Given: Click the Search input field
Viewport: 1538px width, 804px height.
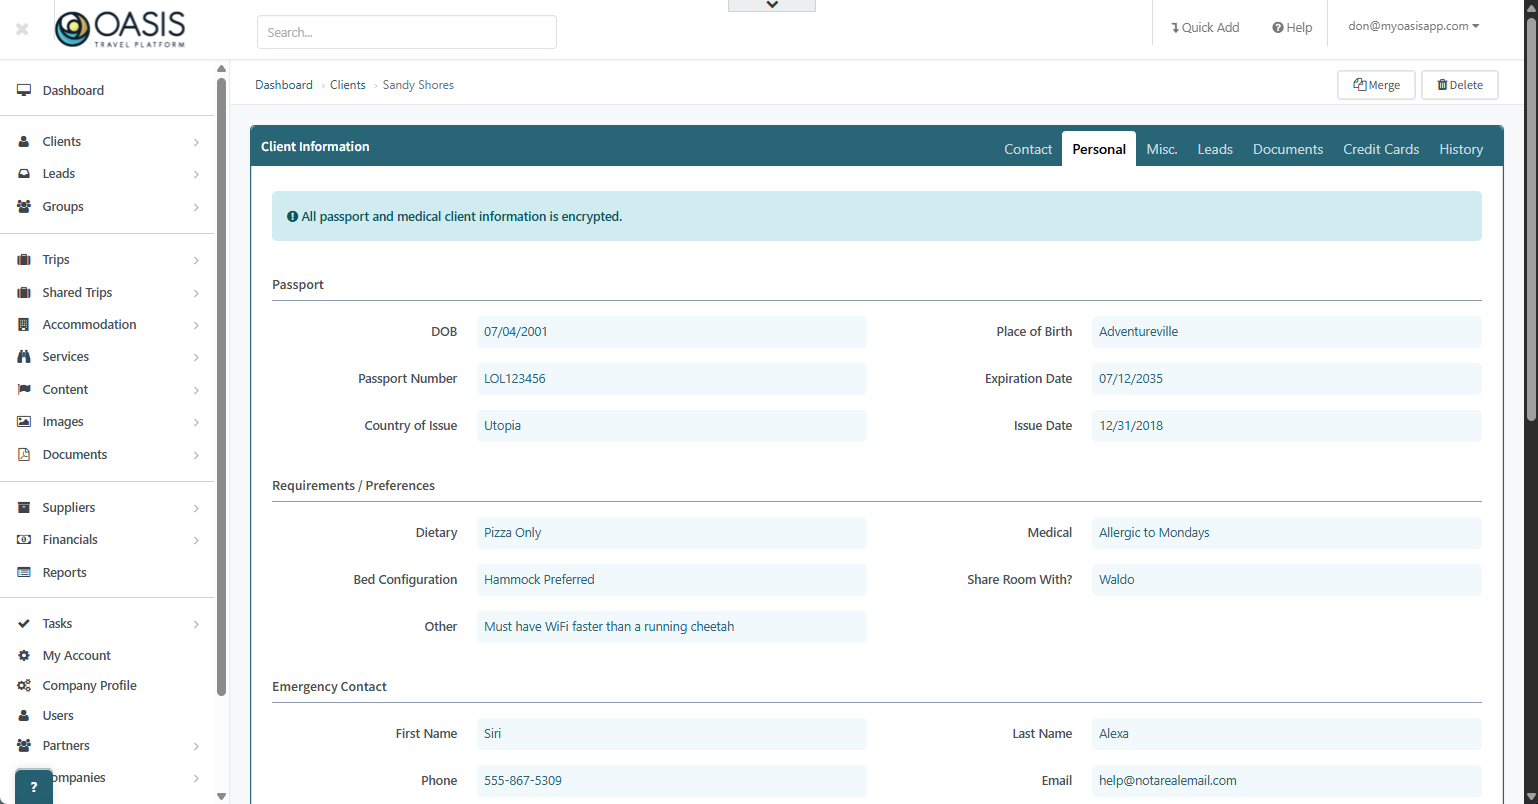Looking at the screenshot, I should [407, 32].
